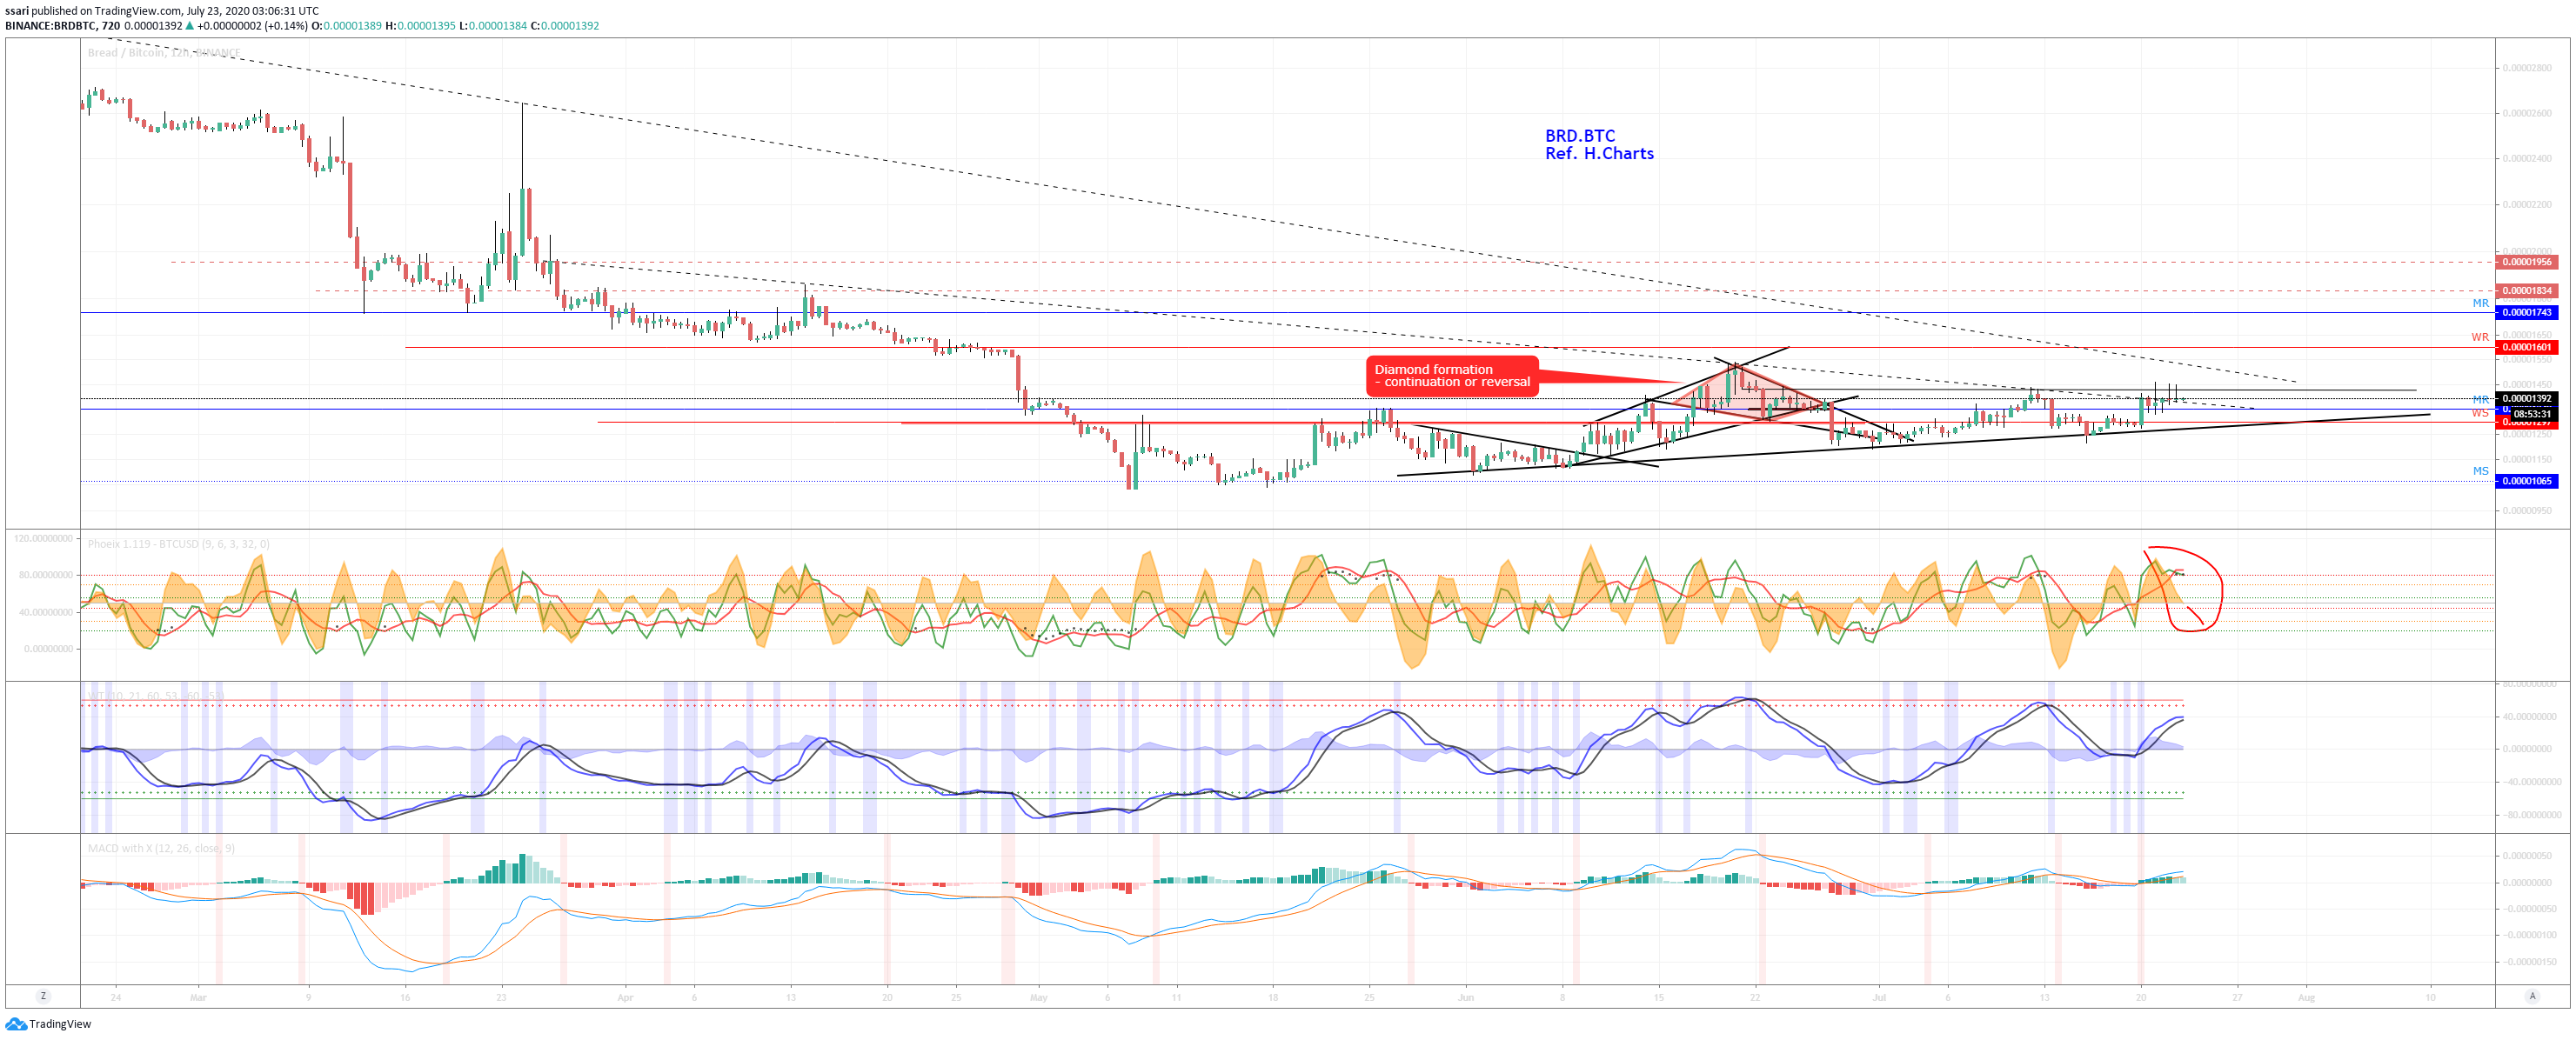Select the MS label near 0.00001065
Screen dimensions: 2576x1040
(2481, 471)
